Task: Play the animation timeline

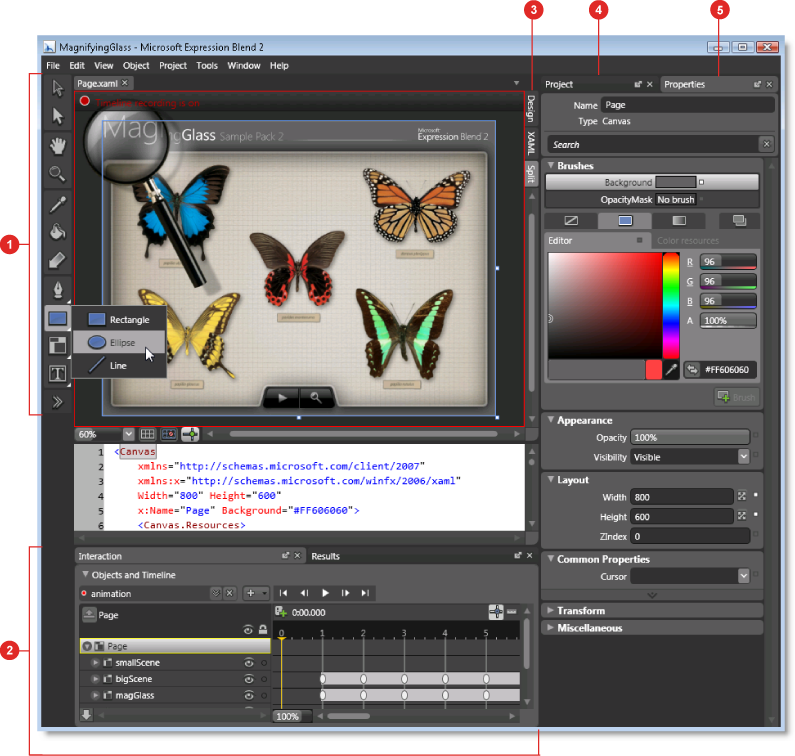Action: coord(325,593)
